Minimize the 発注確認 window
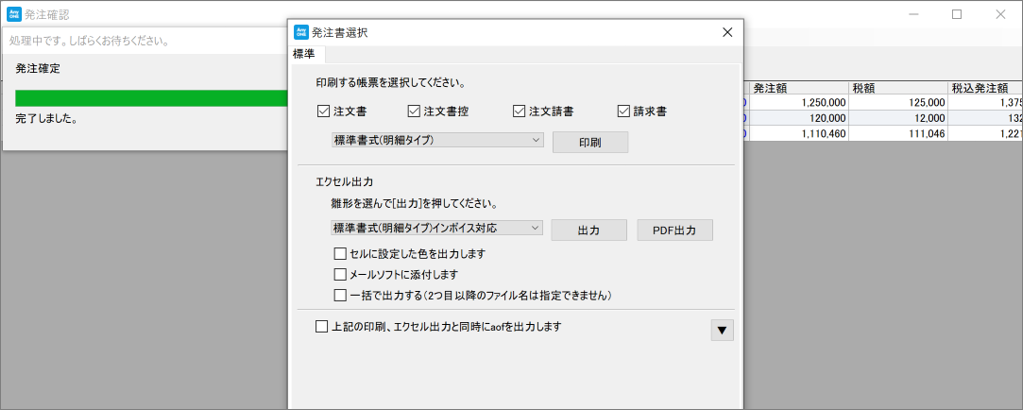 pos(912,14)
